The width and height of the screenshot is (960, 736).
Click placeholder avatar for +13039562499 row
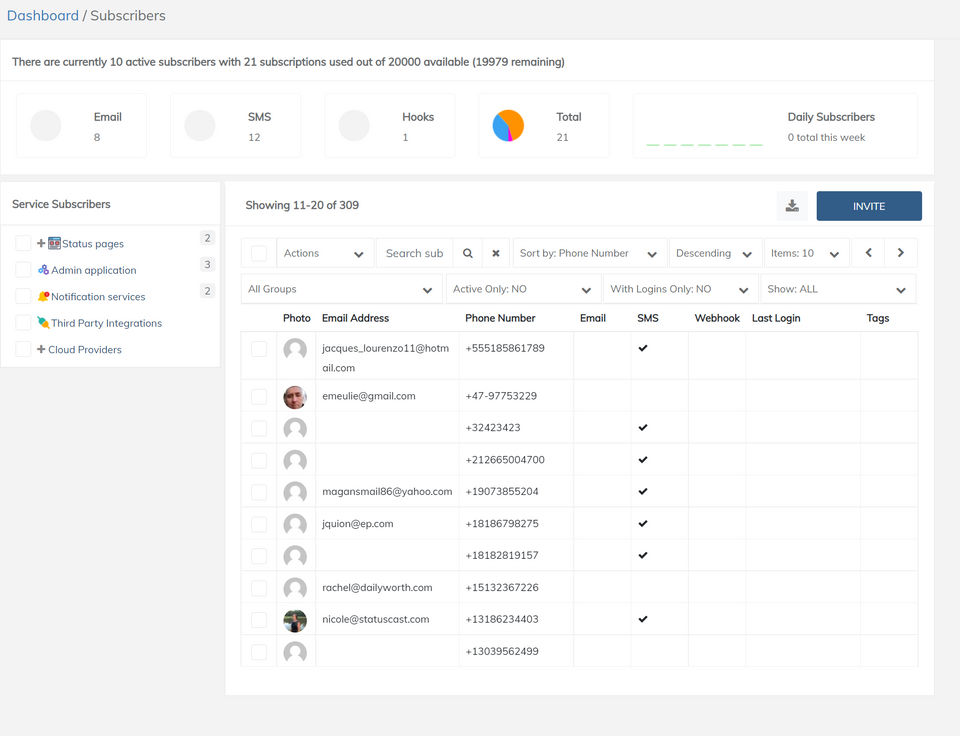point(295,652)
